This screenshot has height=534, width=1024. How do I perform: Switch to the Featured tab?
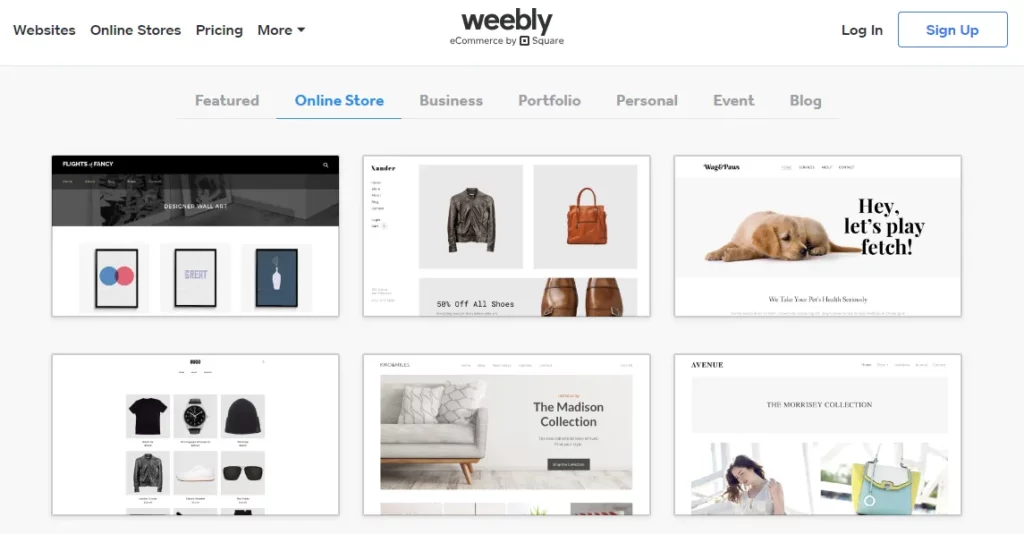[x=227, y=101]
